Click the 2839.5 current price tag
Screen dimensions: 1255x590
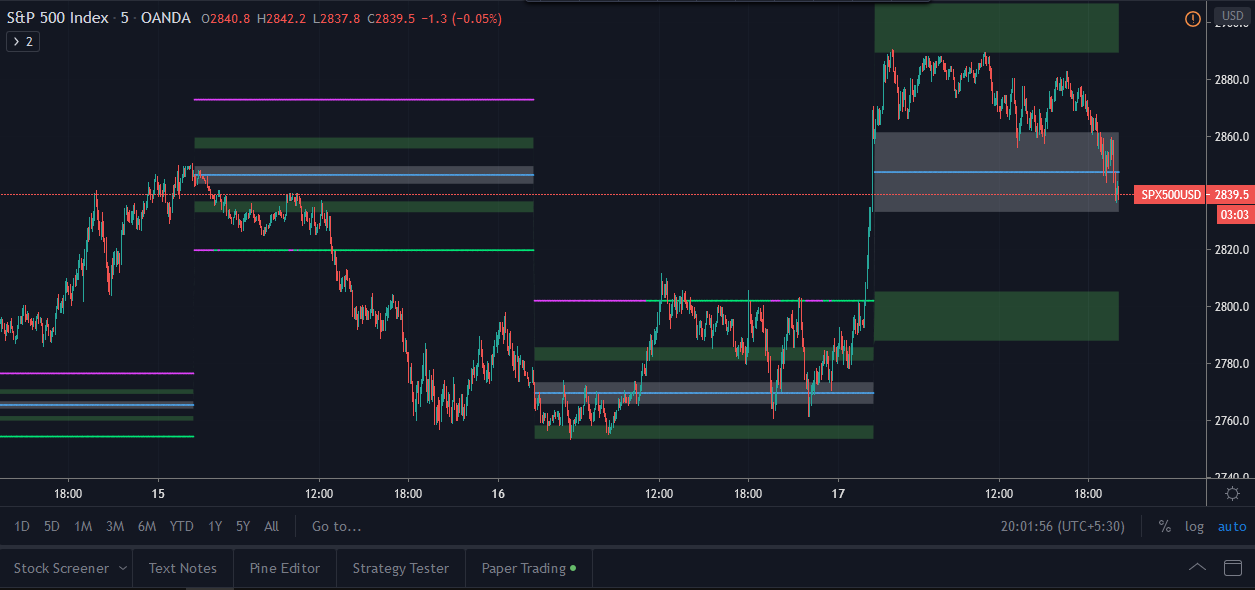[1231, 195]
